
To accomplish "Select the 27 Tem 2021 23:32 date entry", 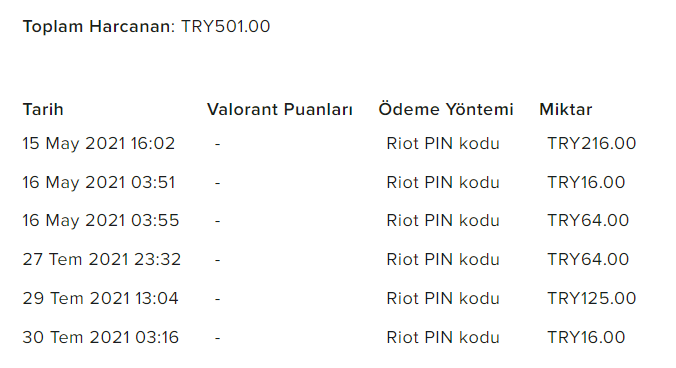I will 102,259.
